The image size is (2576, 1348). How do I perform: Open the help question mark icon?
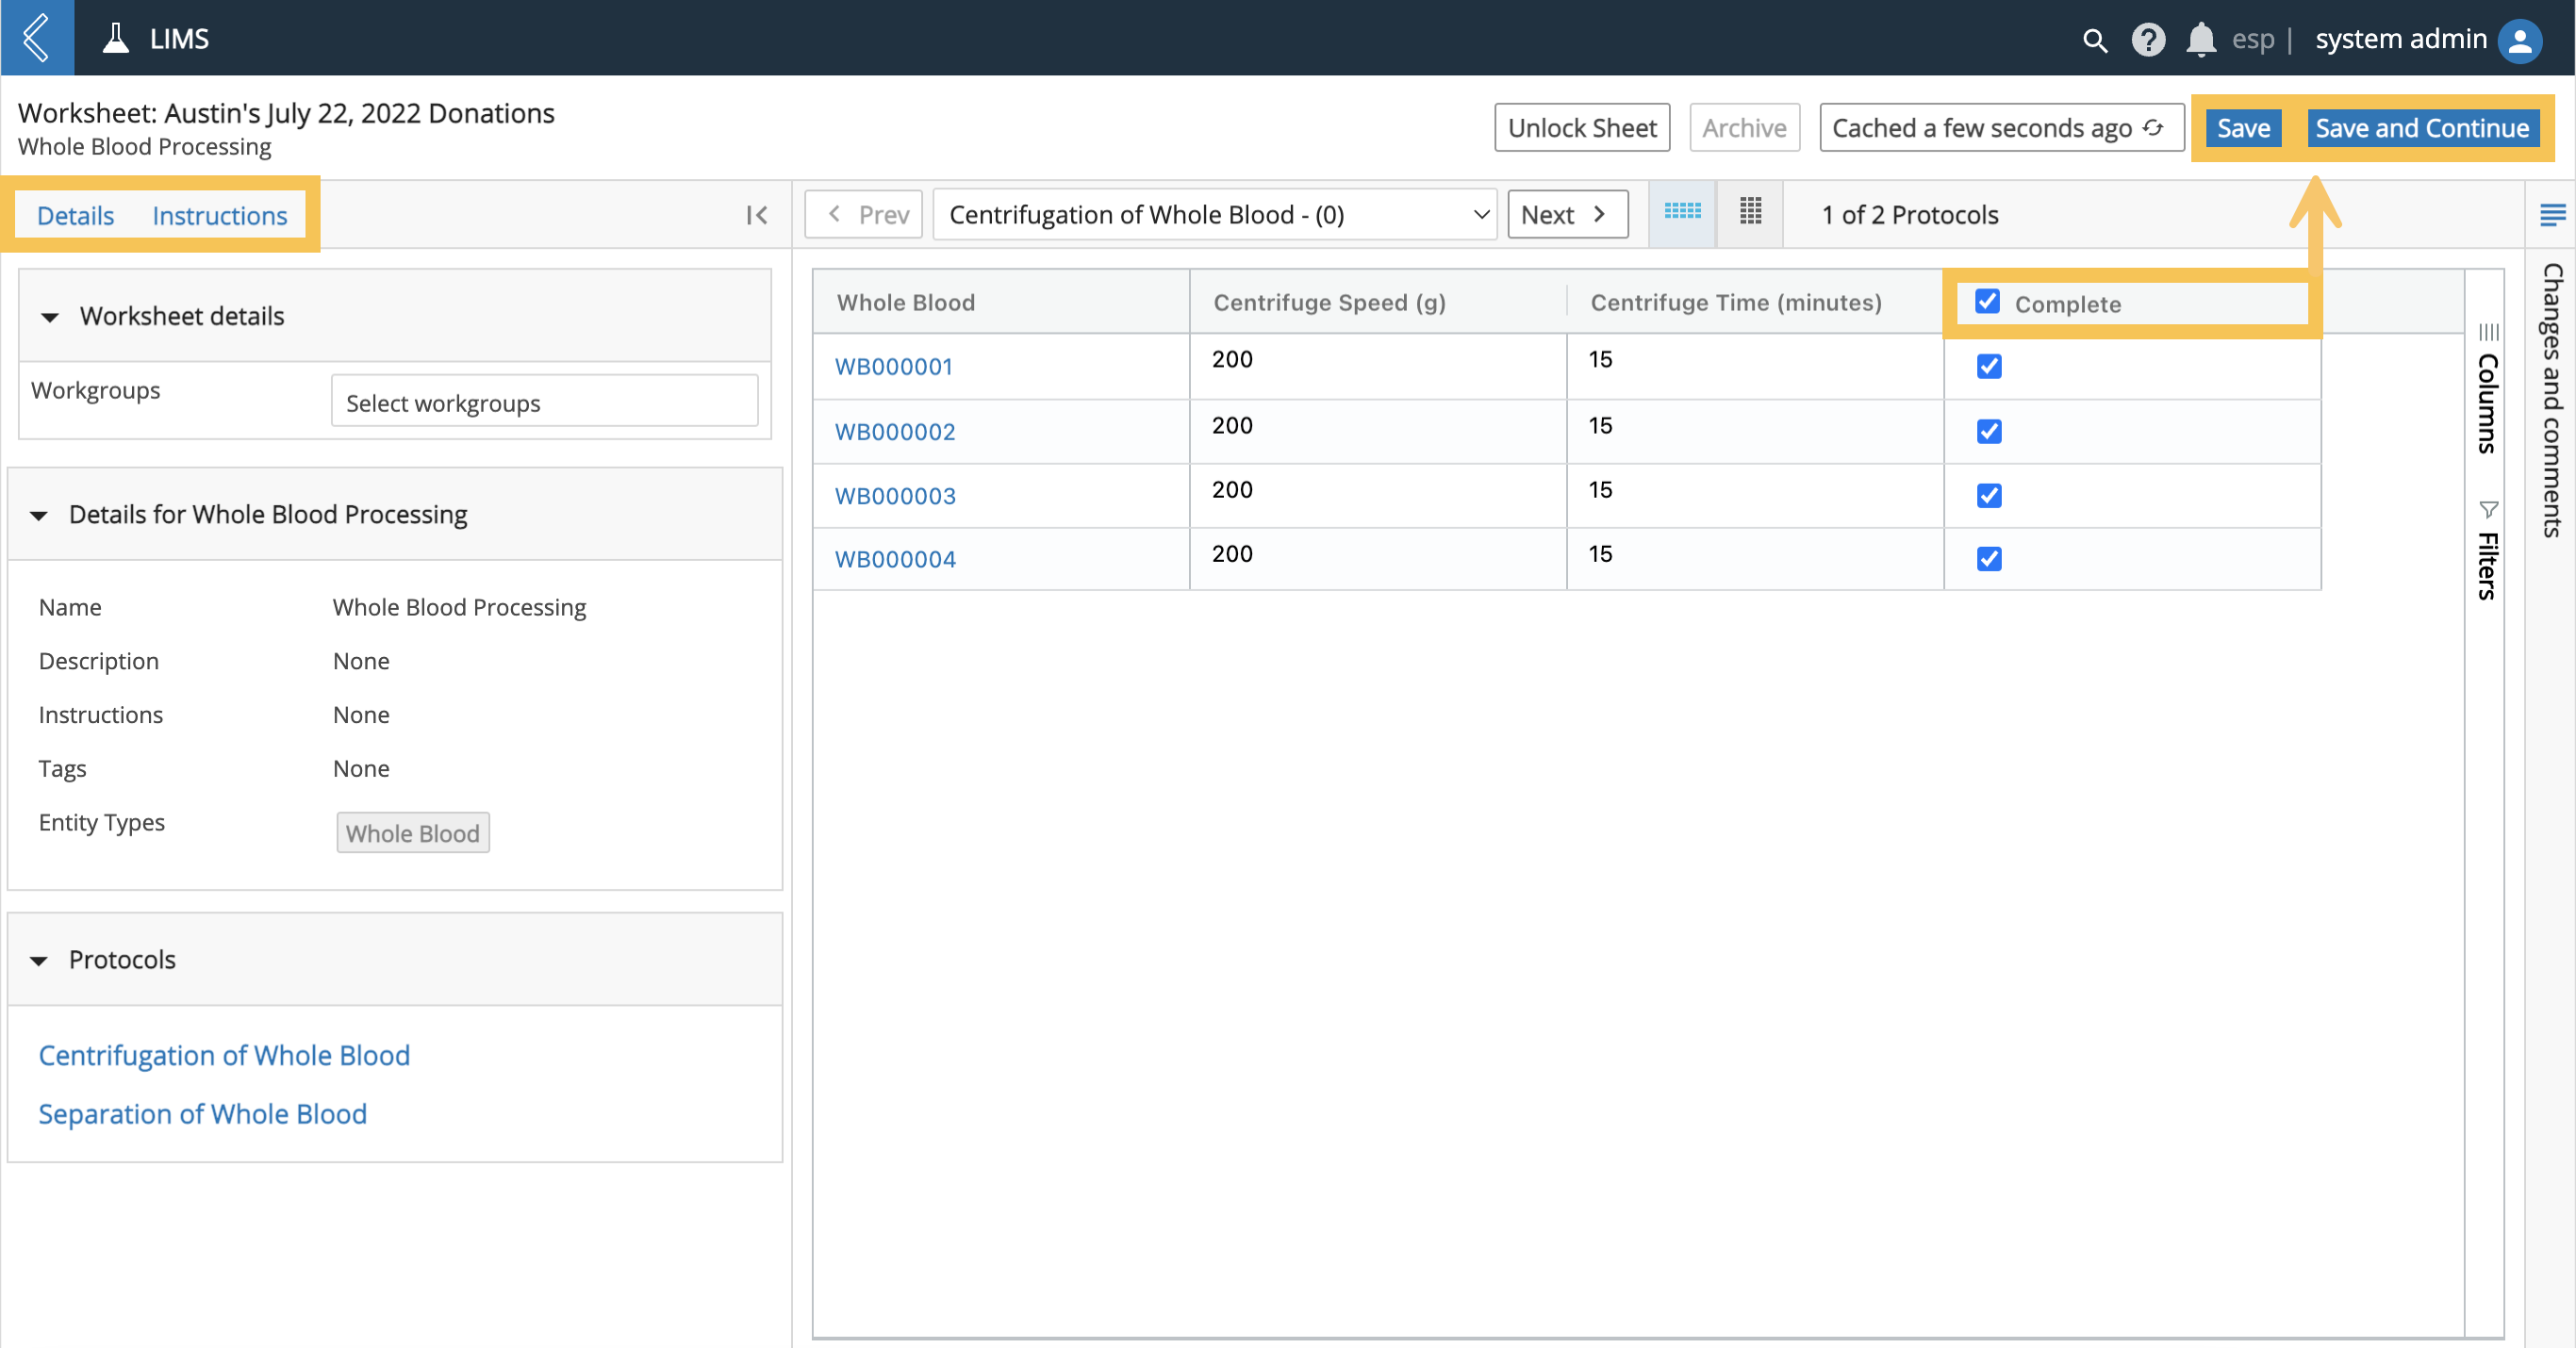(x=2148, y=40)
